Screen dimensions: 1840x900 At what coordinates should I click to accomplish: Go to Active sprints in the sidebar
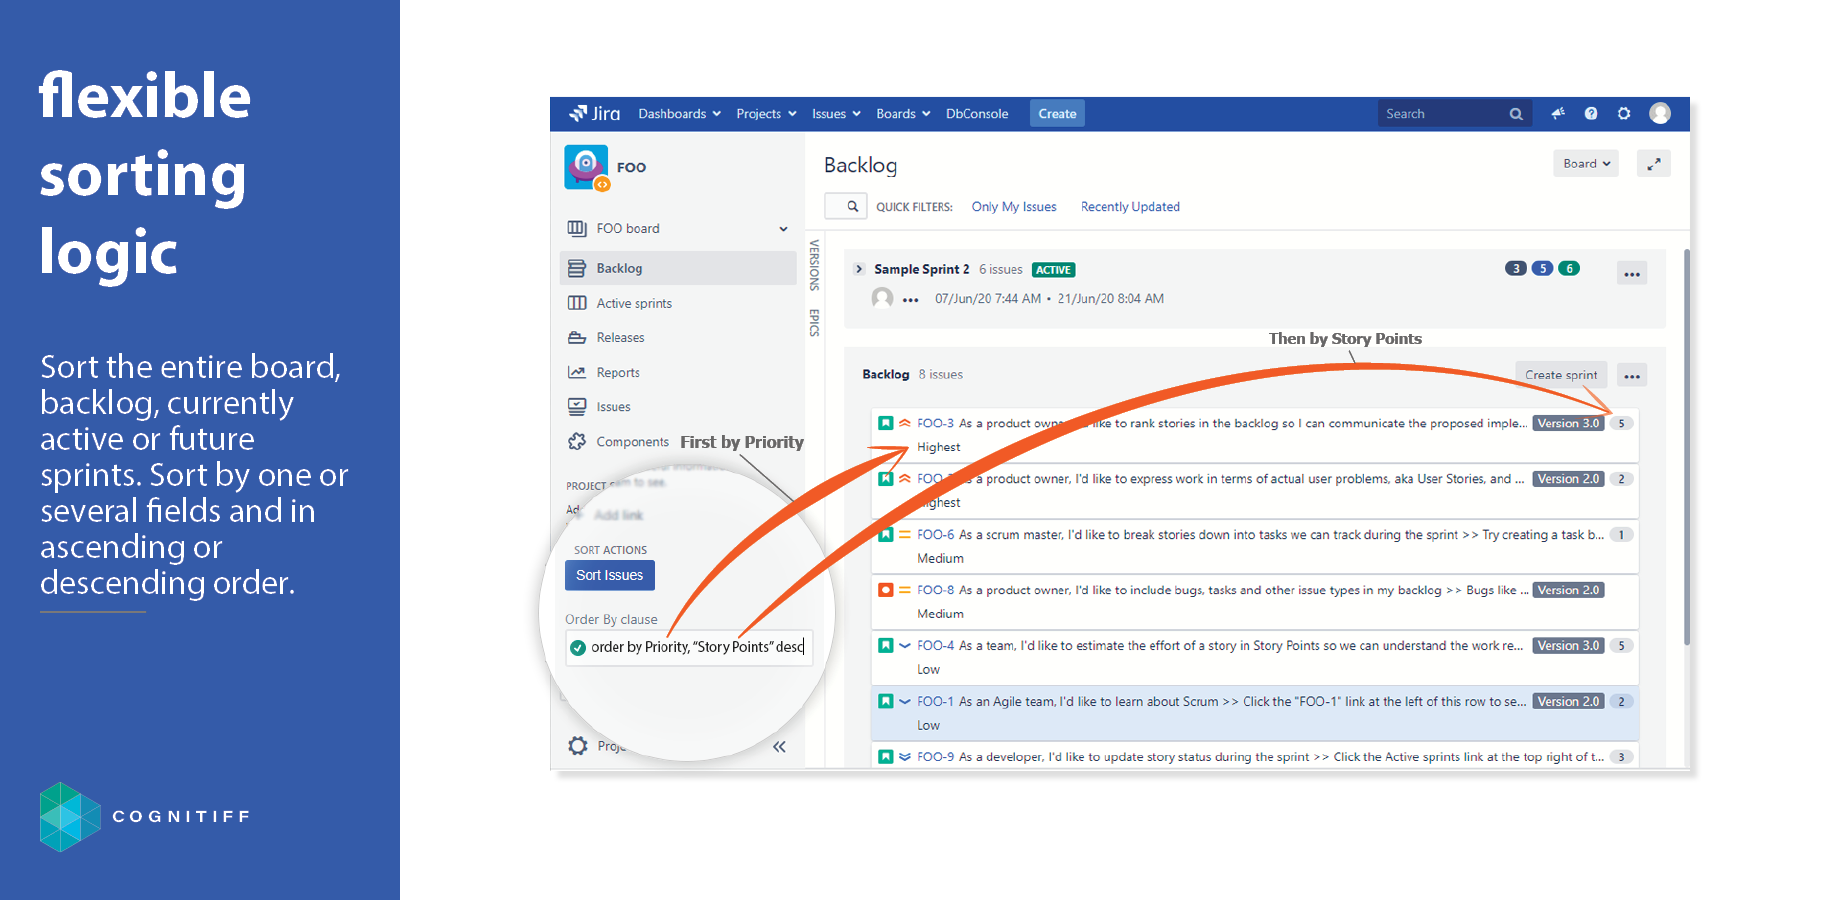pos(634,303)
